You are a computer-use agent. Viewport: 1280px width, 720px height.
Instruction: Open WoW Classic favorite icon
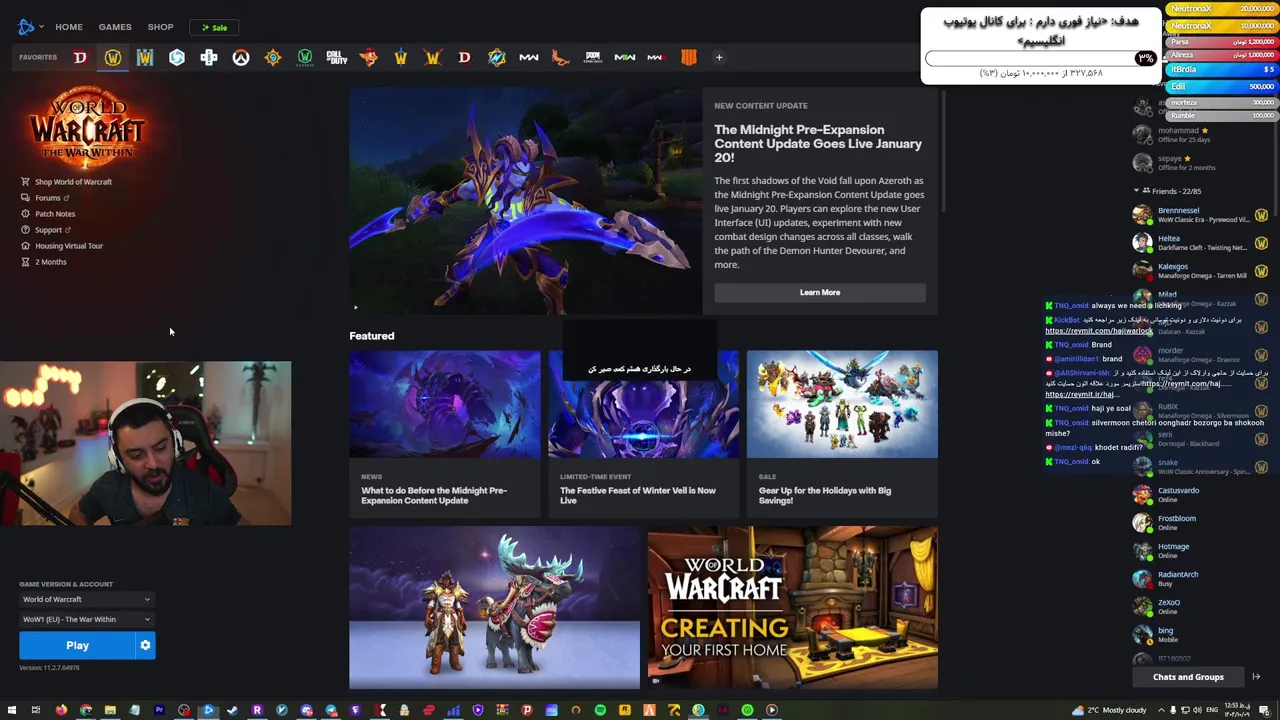(305, 57)
